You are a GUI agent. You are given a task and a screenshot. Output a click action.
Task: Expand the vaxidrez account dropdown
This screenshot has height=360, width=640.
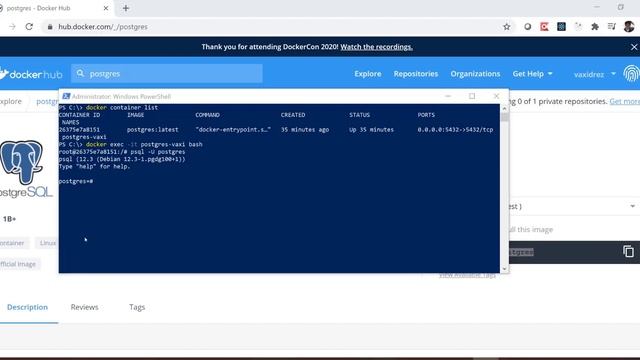click(x=595, y=74)
